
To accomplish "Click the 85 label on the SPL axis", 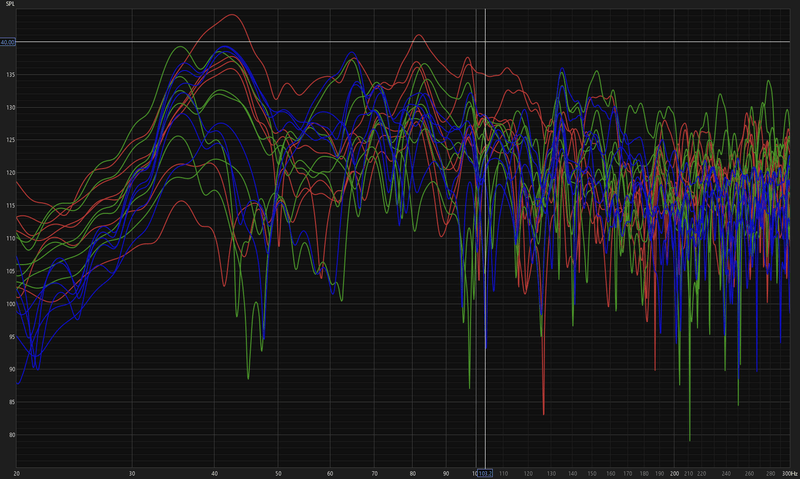I will point(12,402).
